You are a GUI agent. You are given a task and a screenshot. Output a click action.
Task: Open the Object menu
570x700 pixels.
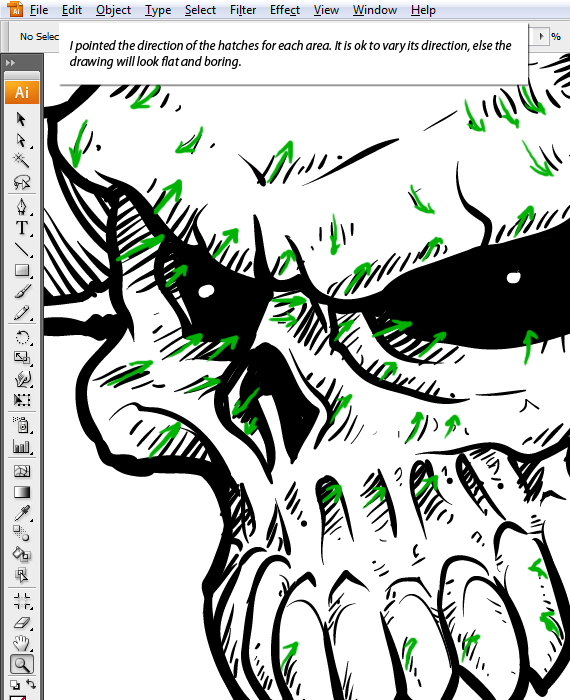point(113,10)
